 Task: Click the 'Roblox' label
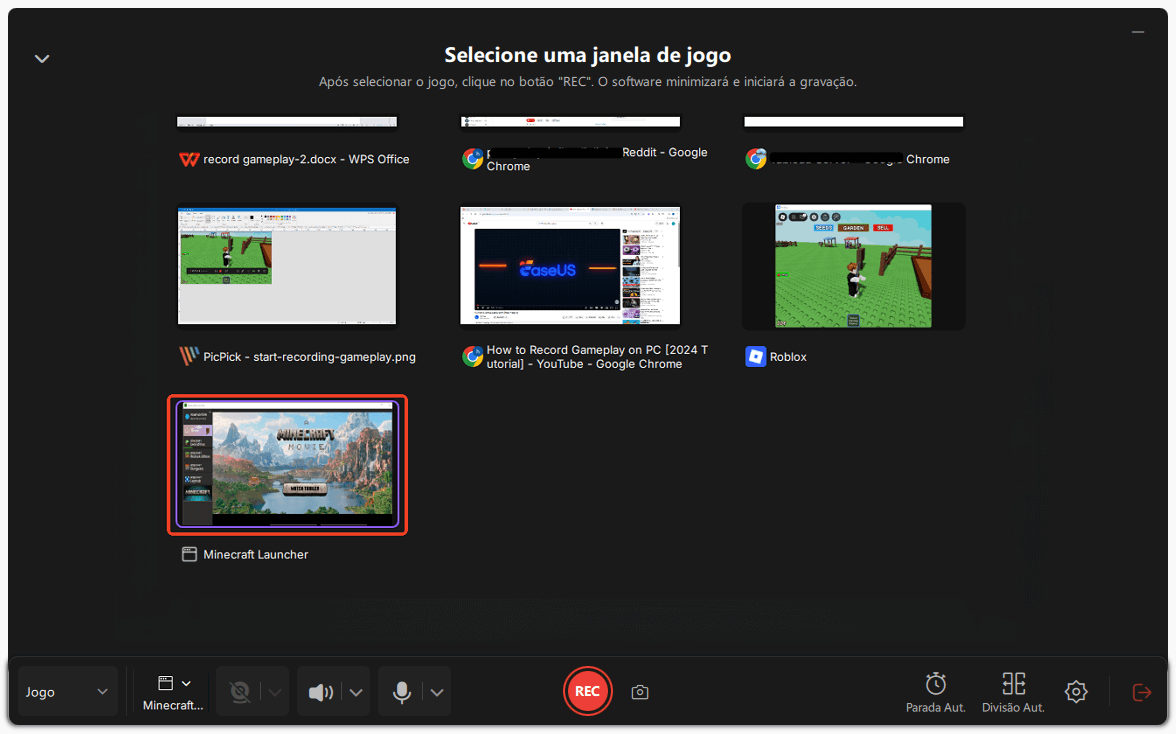pos(788,357)
